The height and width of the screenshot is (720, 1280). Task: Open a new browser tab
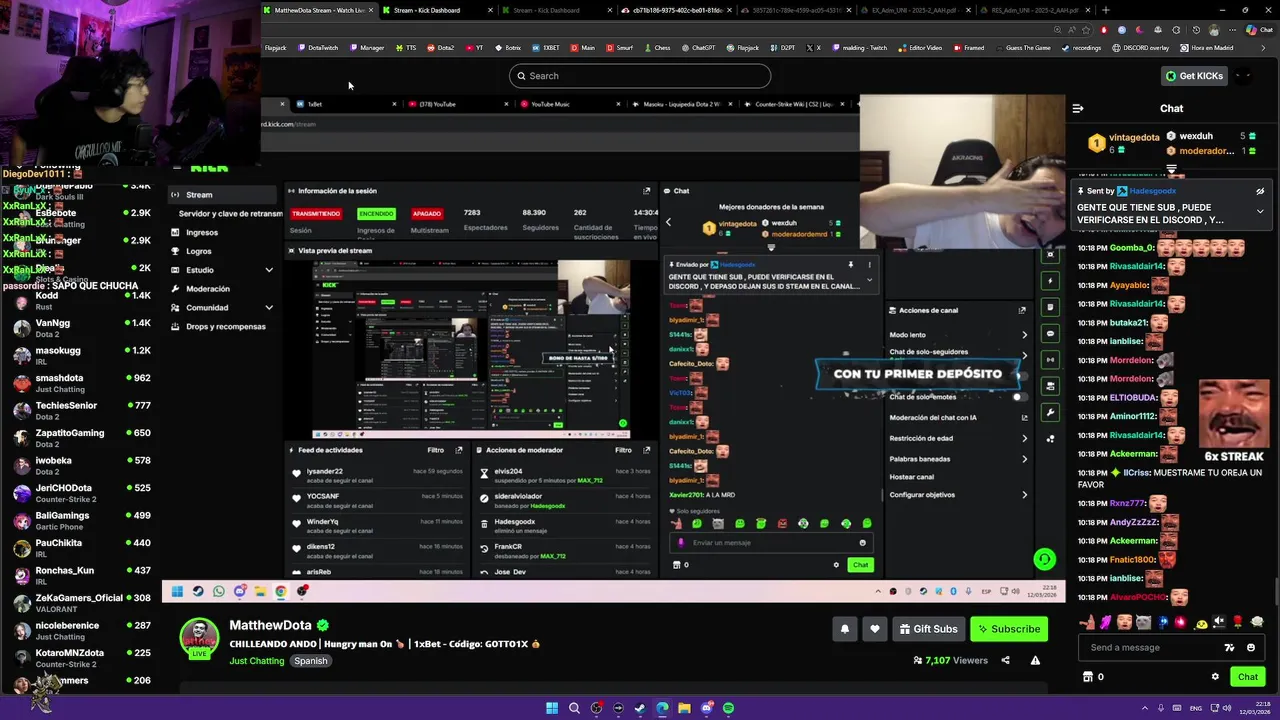(x=1106, y=10)
